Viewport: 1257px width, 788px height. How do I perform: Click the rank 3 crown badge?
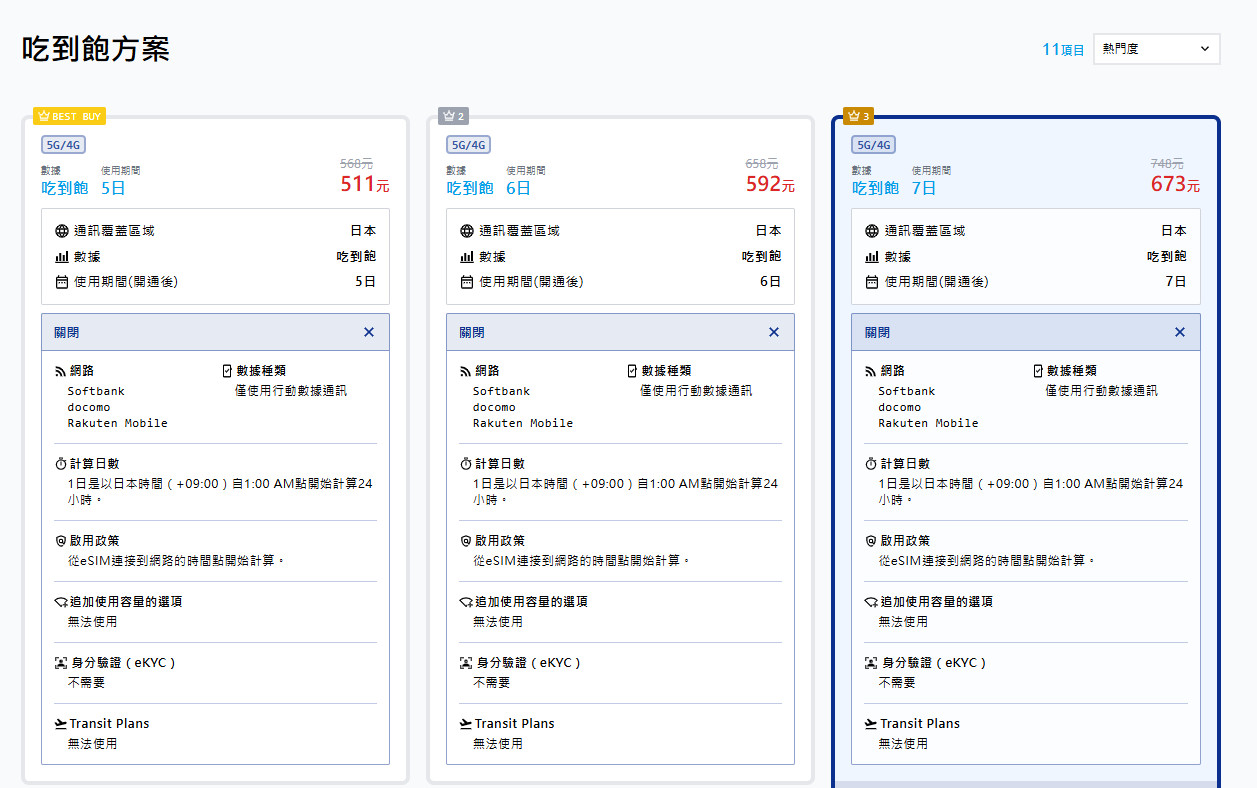[858, 116]
